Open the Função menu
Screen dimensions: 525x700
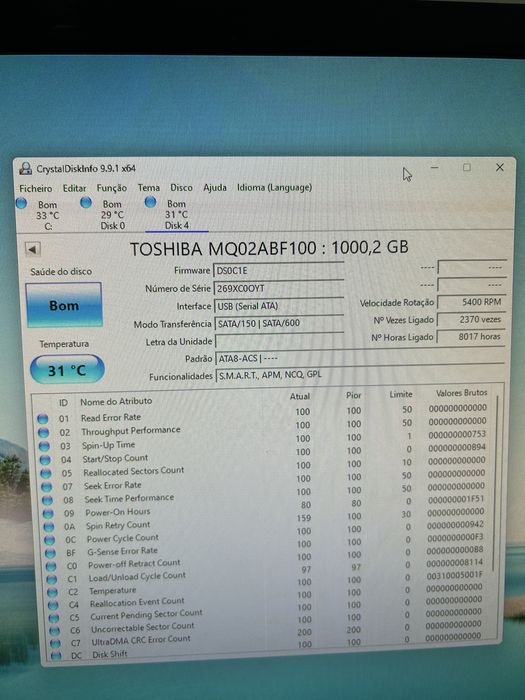pyautogui.click(x=112, y=188)
